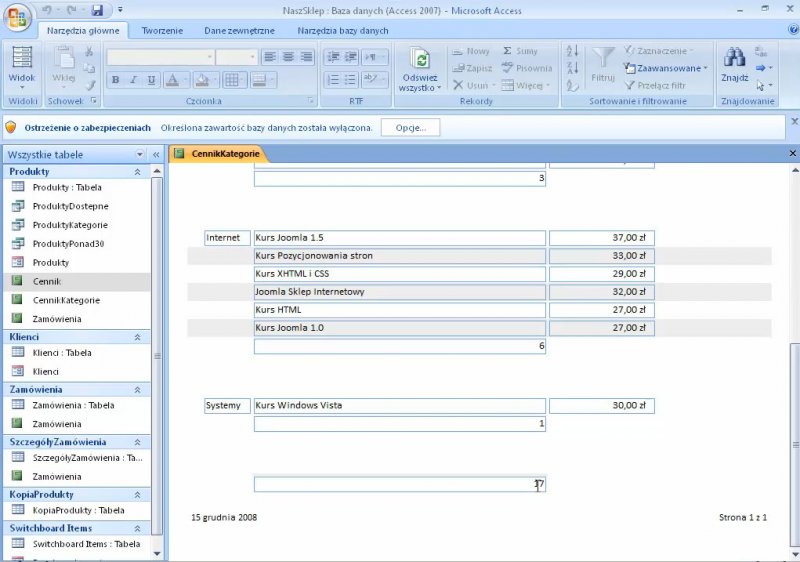Click the Widok view icon
This screenshot has width=800, height=562.
tap(21, 60)
